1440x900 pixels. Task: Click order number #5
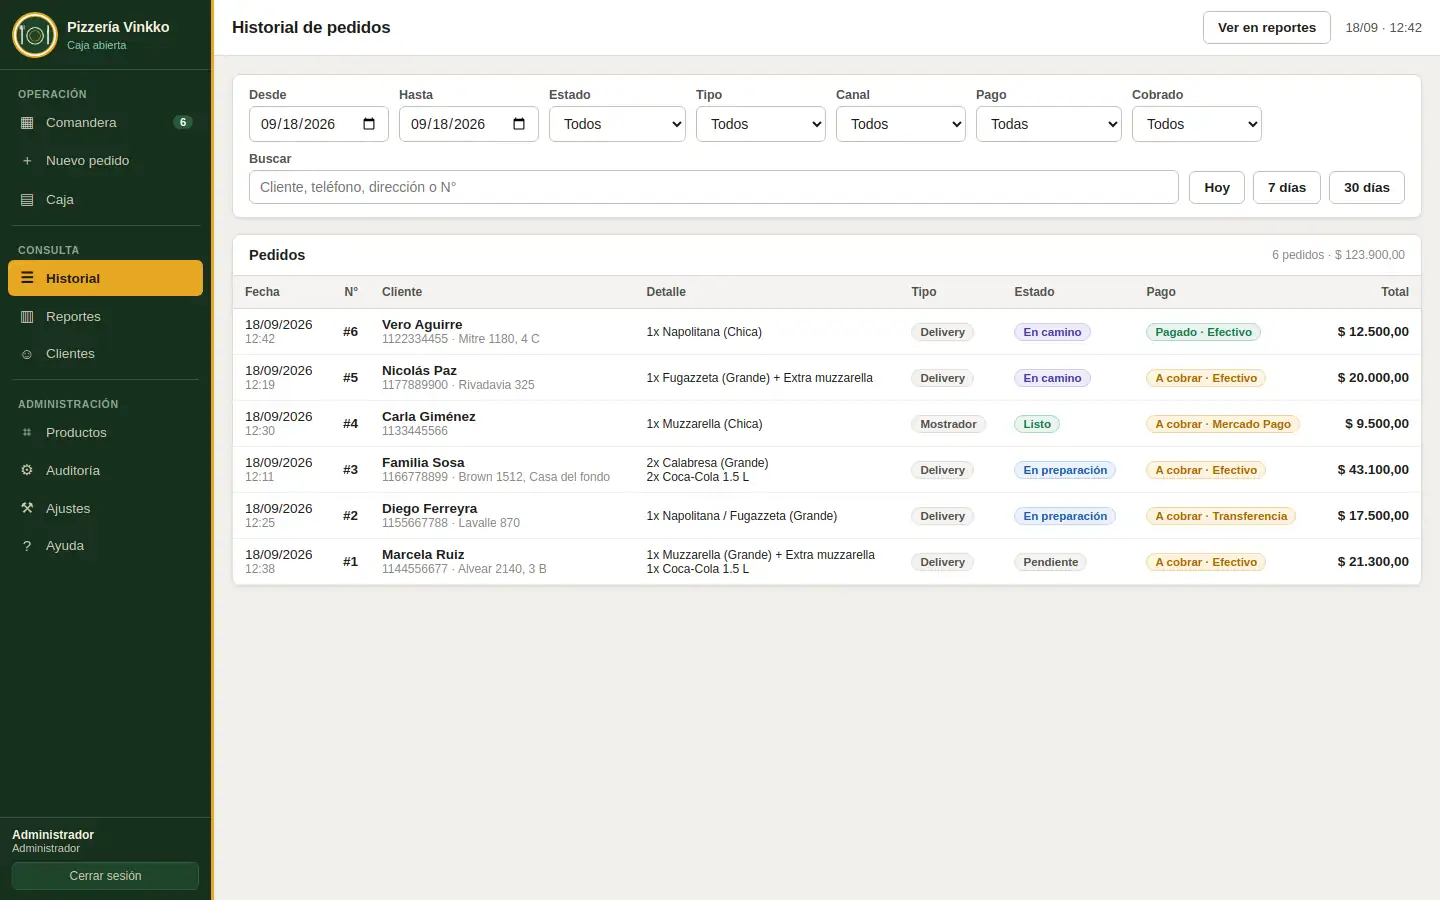[x=350, y=378]
